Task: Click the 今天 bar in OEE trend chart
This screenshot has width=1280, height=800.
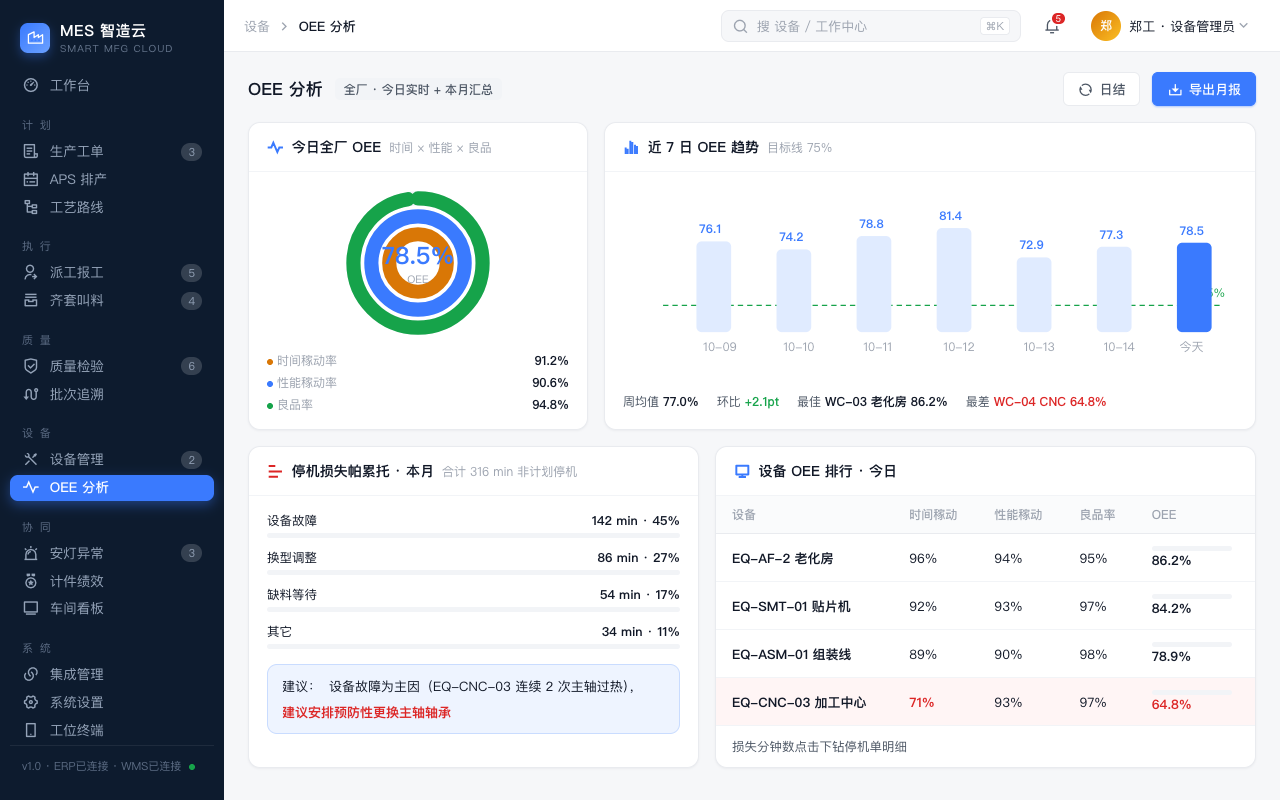Action: click(1194, 287)
